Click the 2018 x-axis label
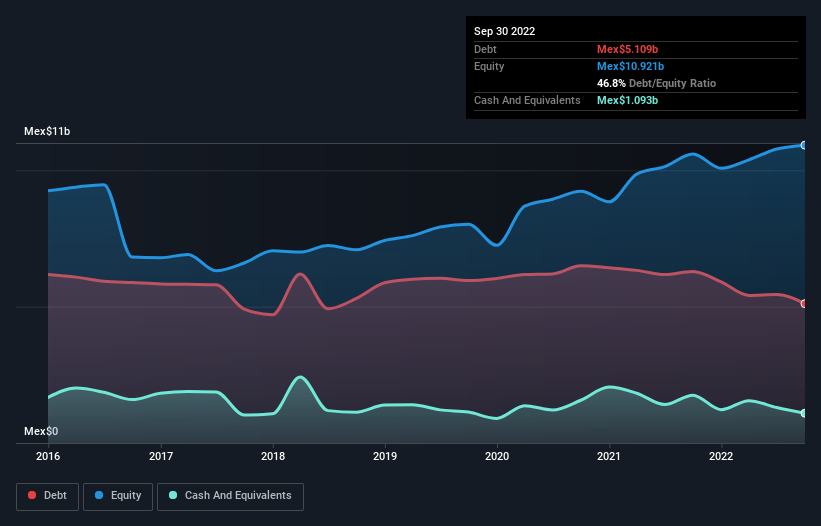Image resolution: width=821 pixels, height=526 pixels. [x=273, y=456]
